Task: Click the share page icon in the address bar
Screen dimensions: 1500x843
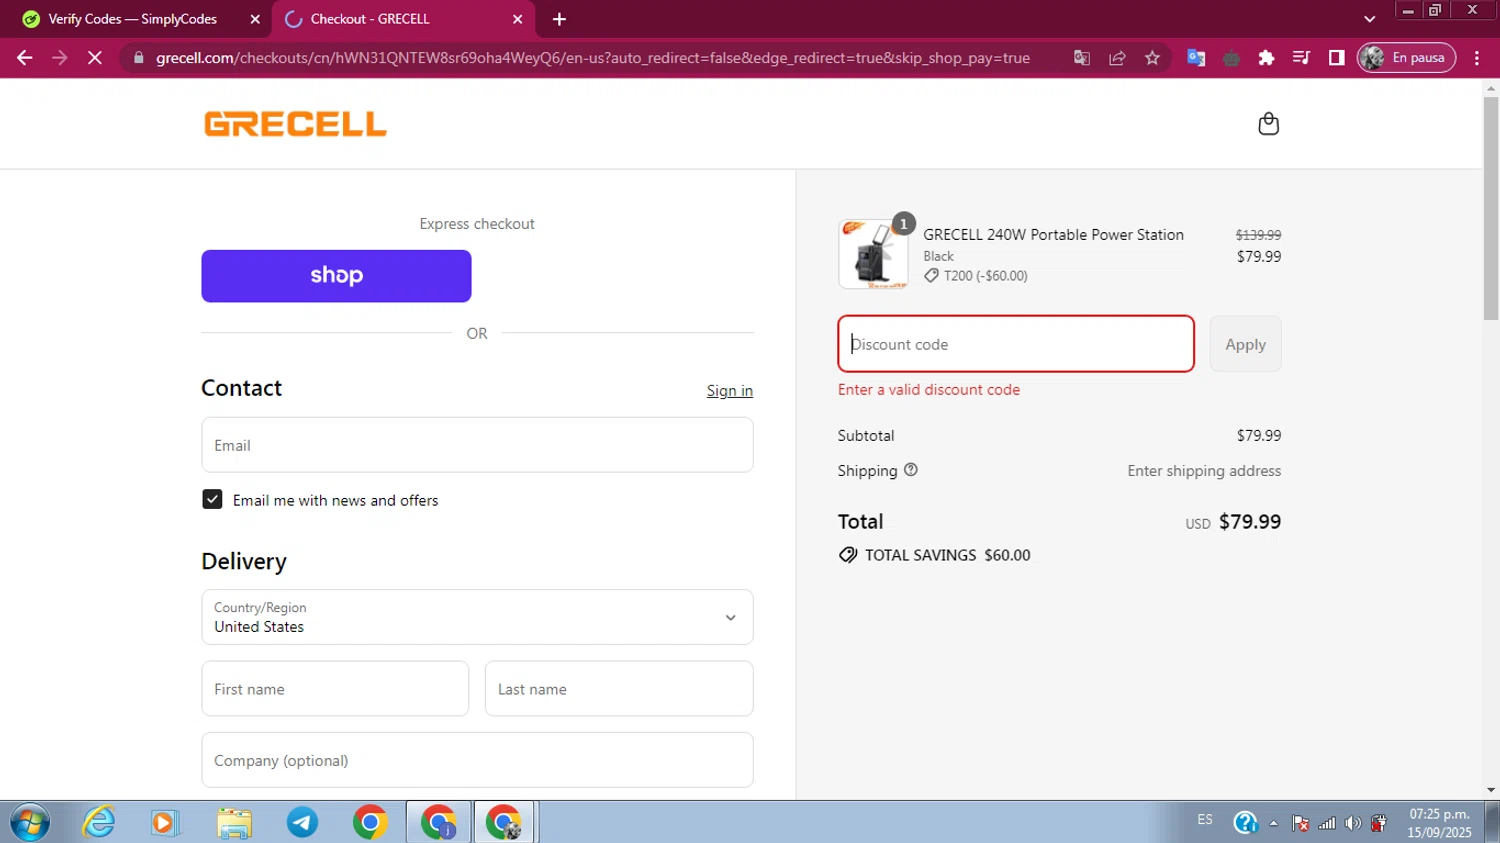Action: (1117, 58)
